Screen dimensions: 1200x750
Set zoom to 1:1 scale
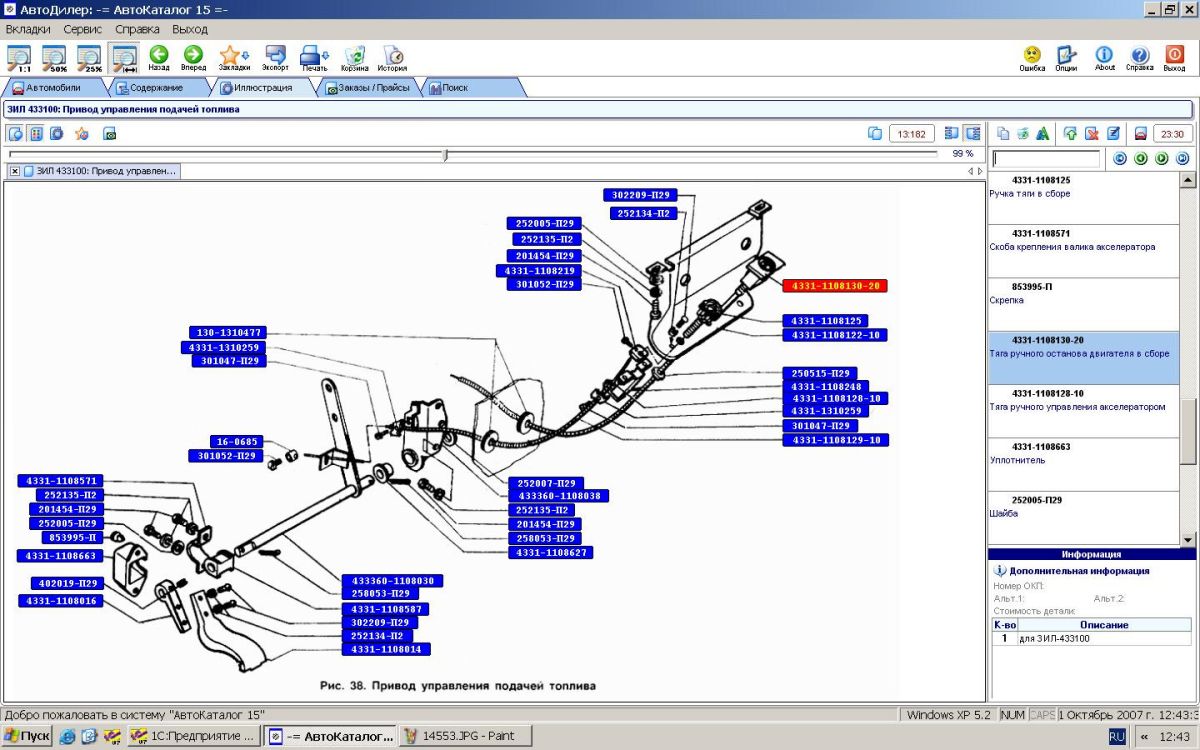[18, 58]
